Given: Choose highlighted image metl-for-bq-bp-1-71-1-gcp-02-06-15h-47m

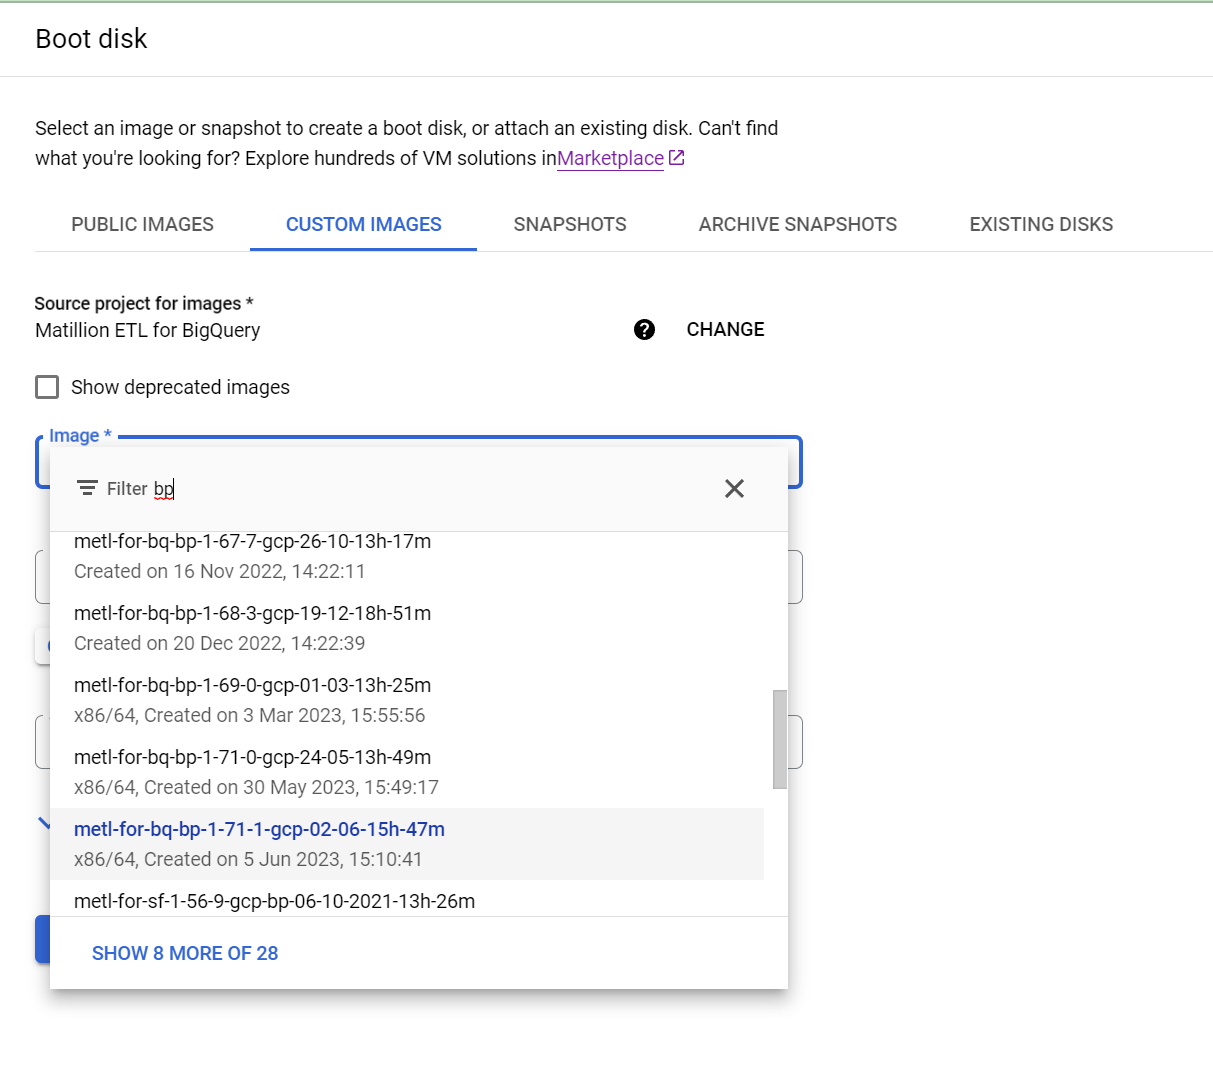Looking at the screenshot, I should click(x=407, y=844).
